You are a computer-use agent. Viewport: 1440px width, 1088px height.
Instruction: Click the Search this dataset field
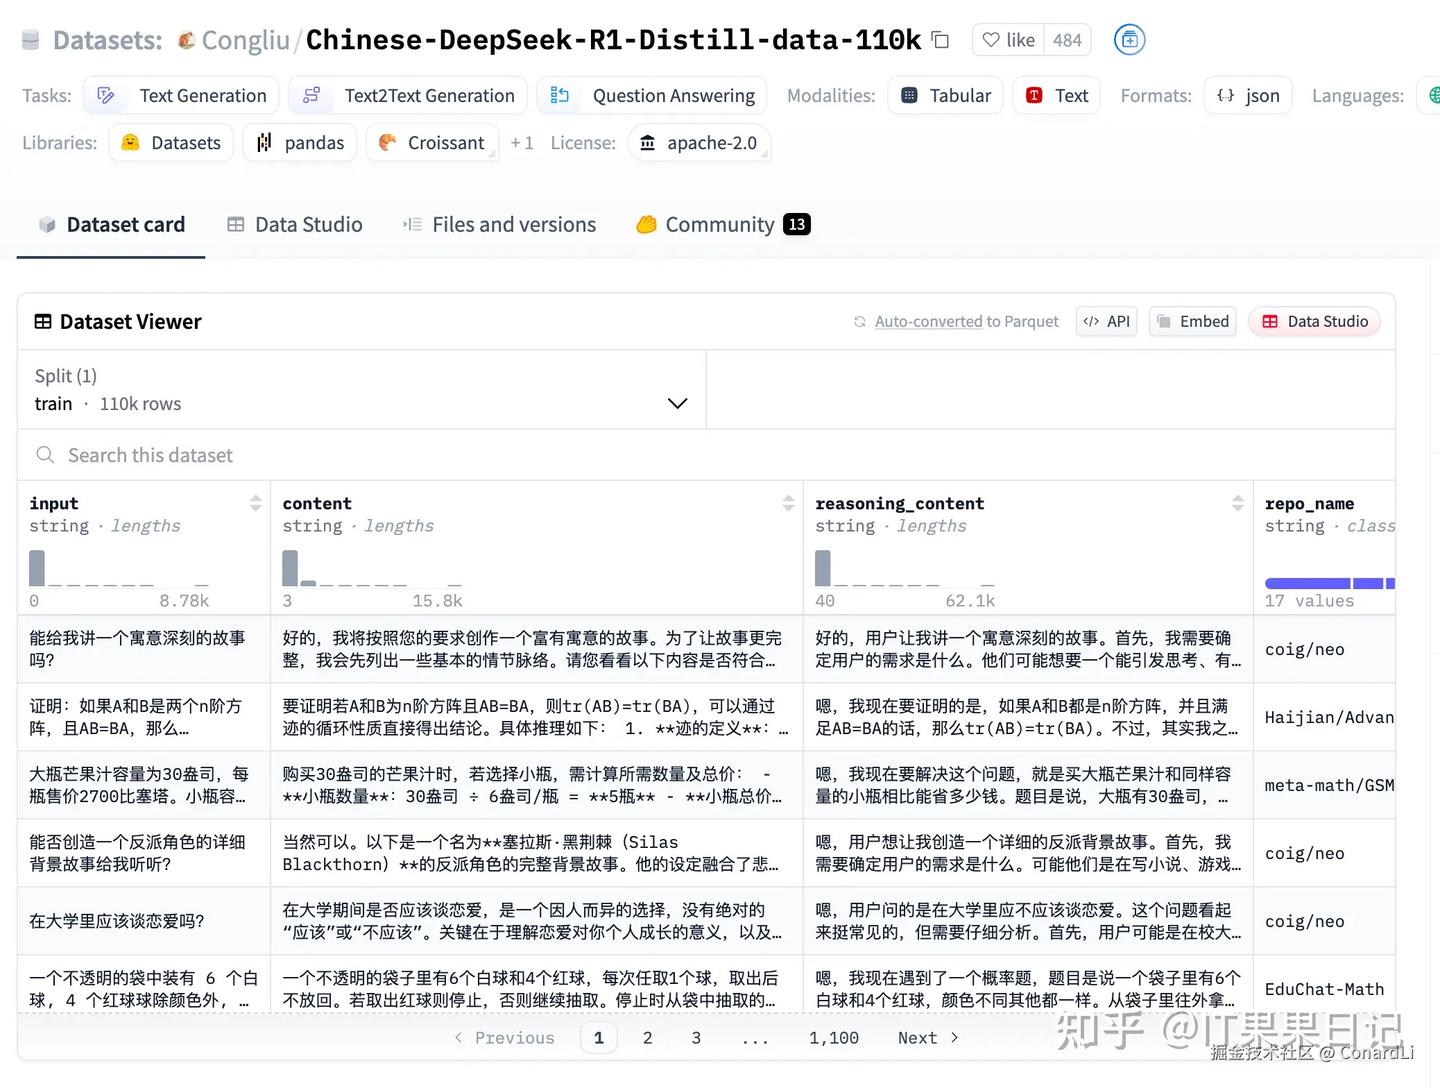(150, 455)
